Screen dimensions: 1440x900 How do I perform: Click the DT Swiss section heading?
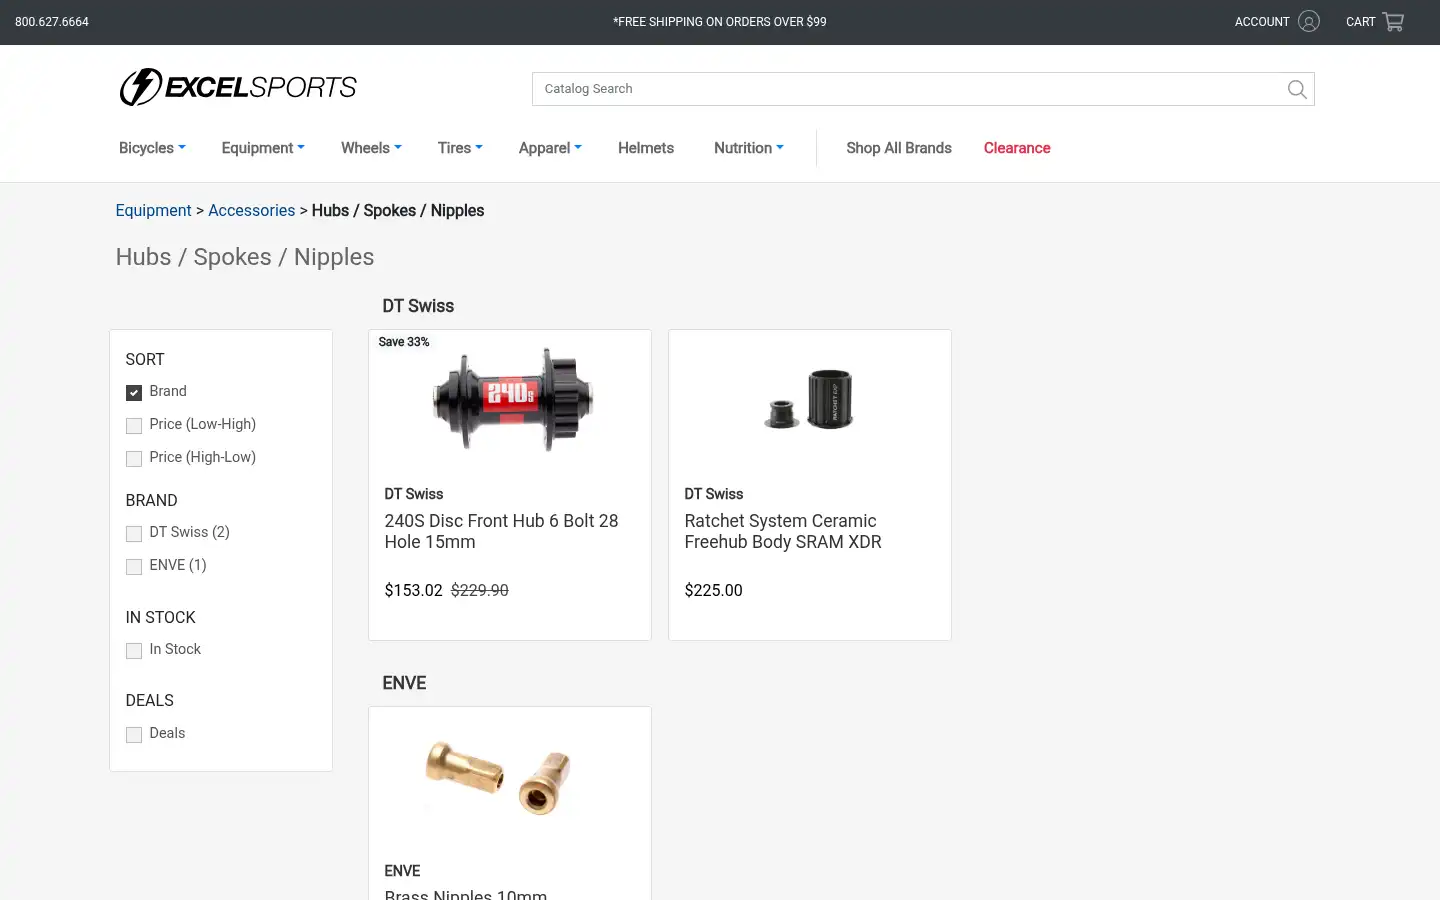pyautogui.click(x=418, y=306)
